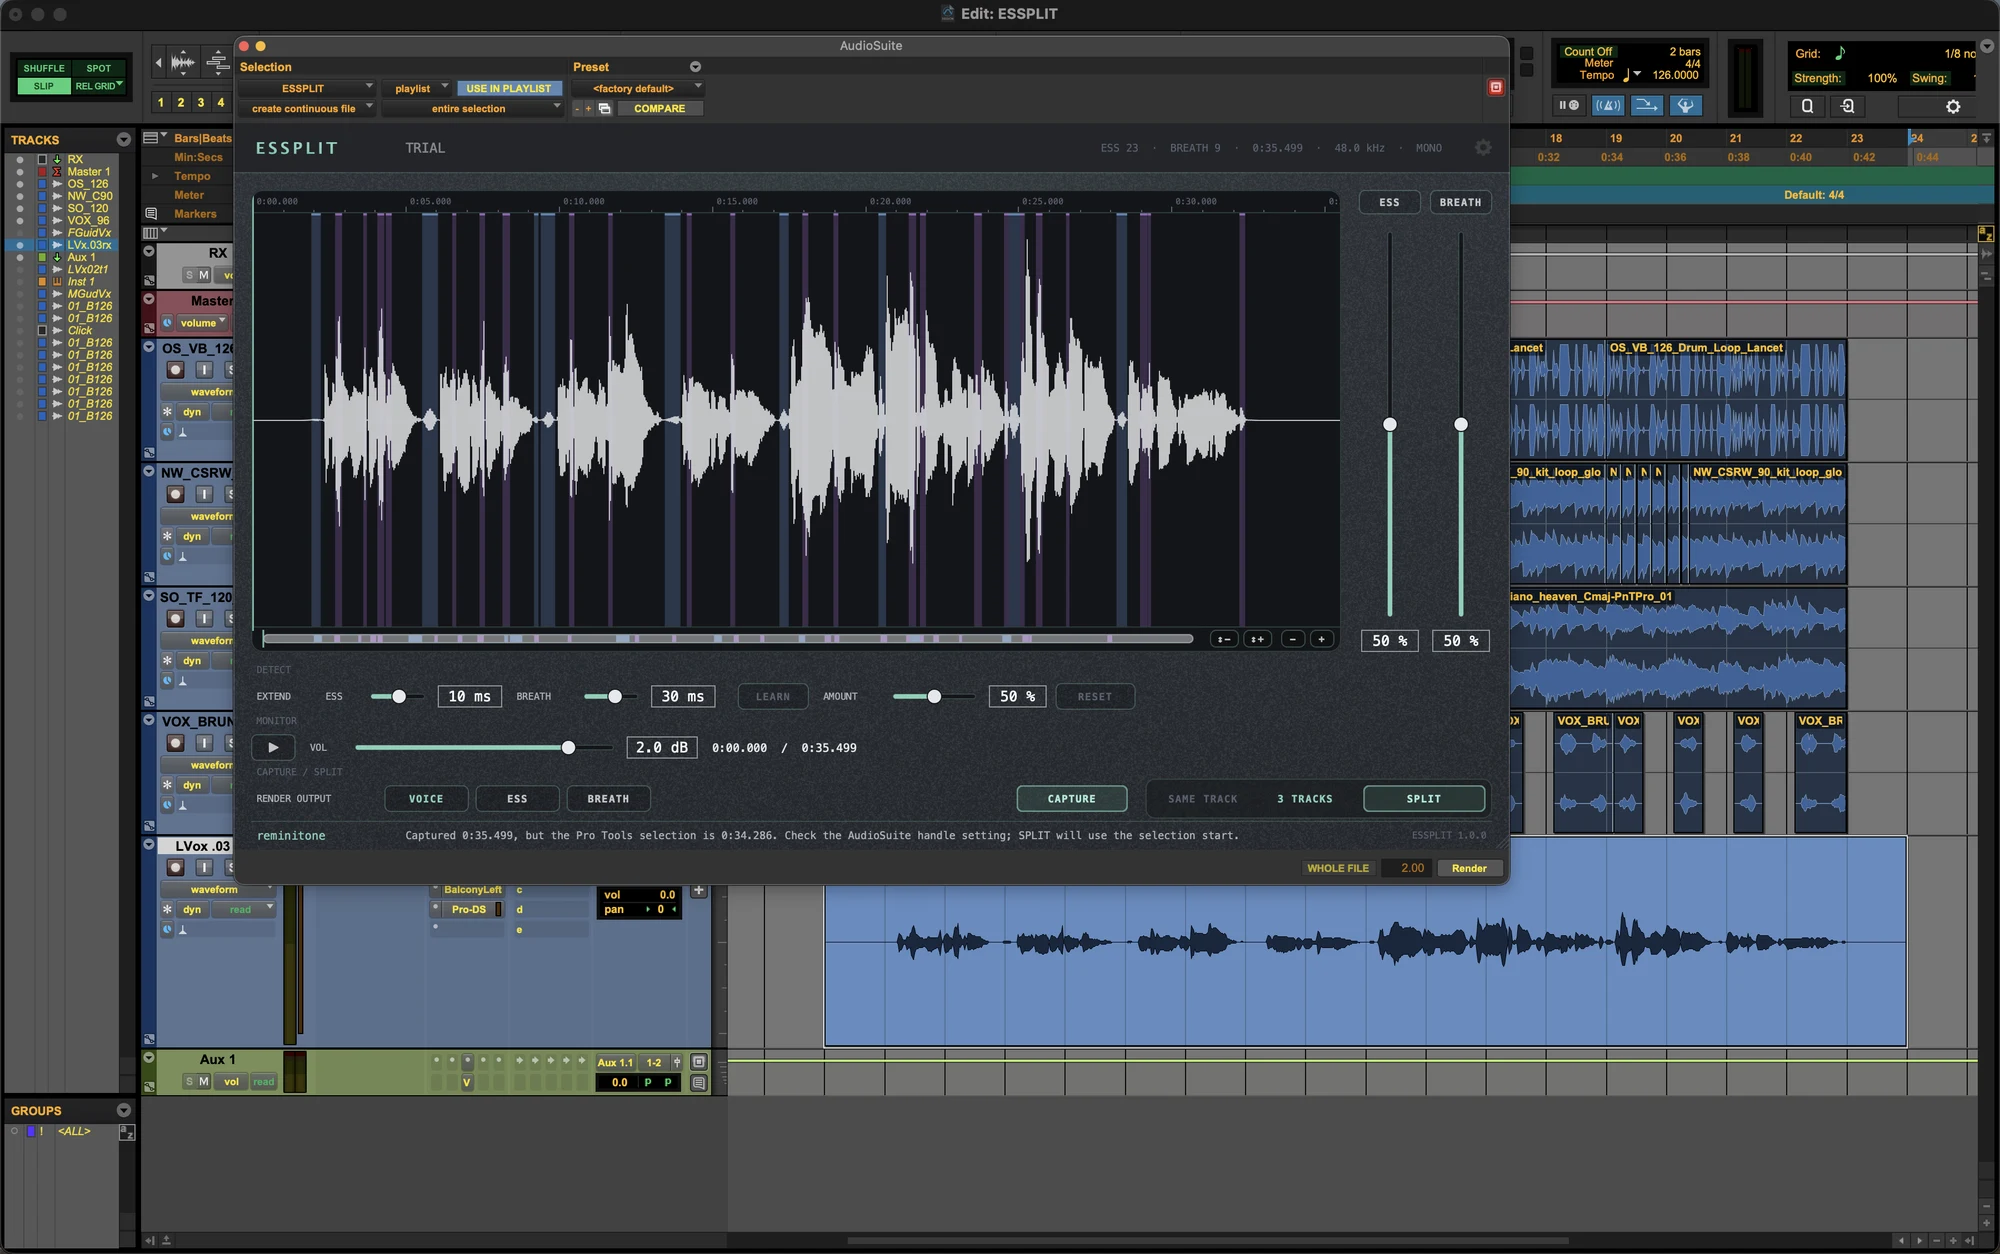Click the SPLIT button
Screen dimensions: 2000x1254
pyautogui.click(x=1424, y=799)
